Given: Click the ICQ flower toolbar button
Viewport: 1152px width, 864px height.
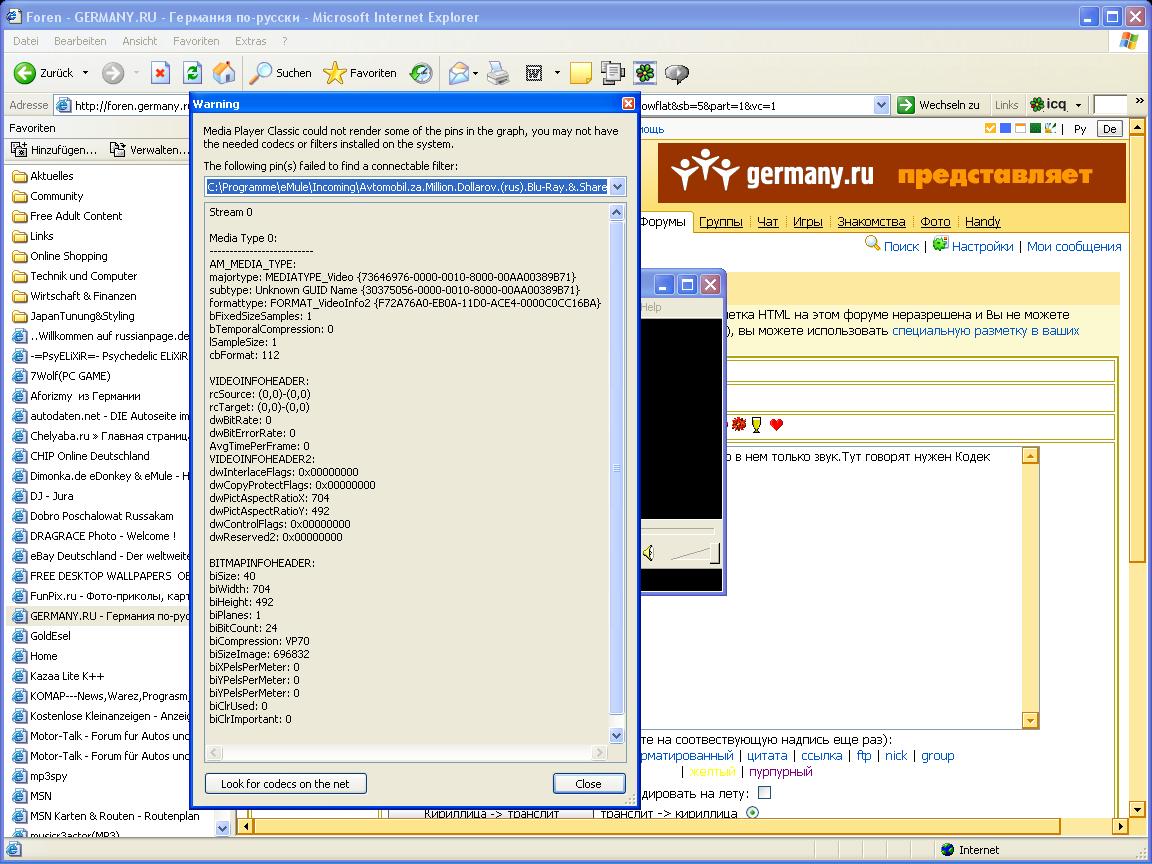Looking at the screenshot, I should coord(645,73).
